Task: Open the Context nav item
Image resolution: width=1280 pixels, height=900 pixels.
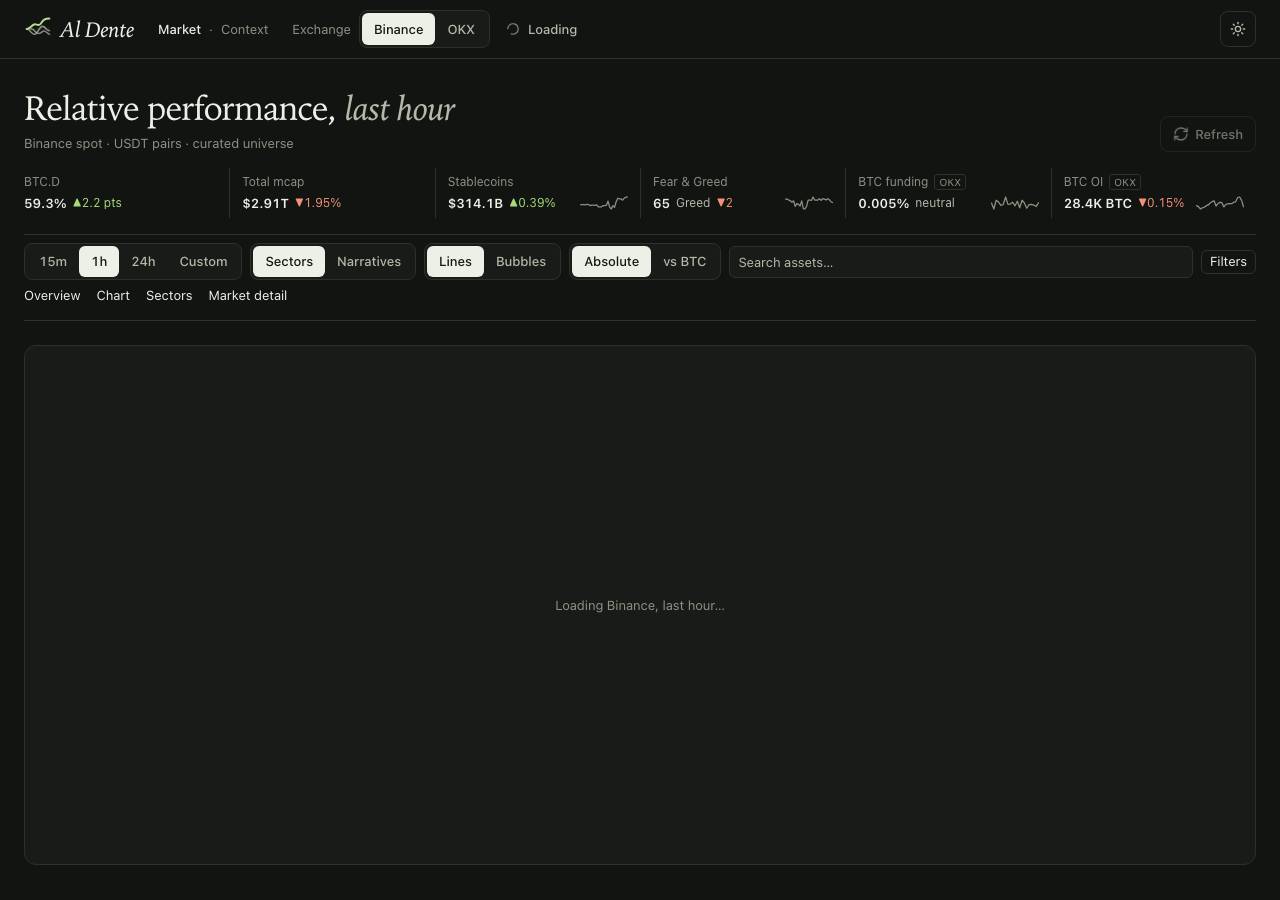Action: click(x=244, y=29)
